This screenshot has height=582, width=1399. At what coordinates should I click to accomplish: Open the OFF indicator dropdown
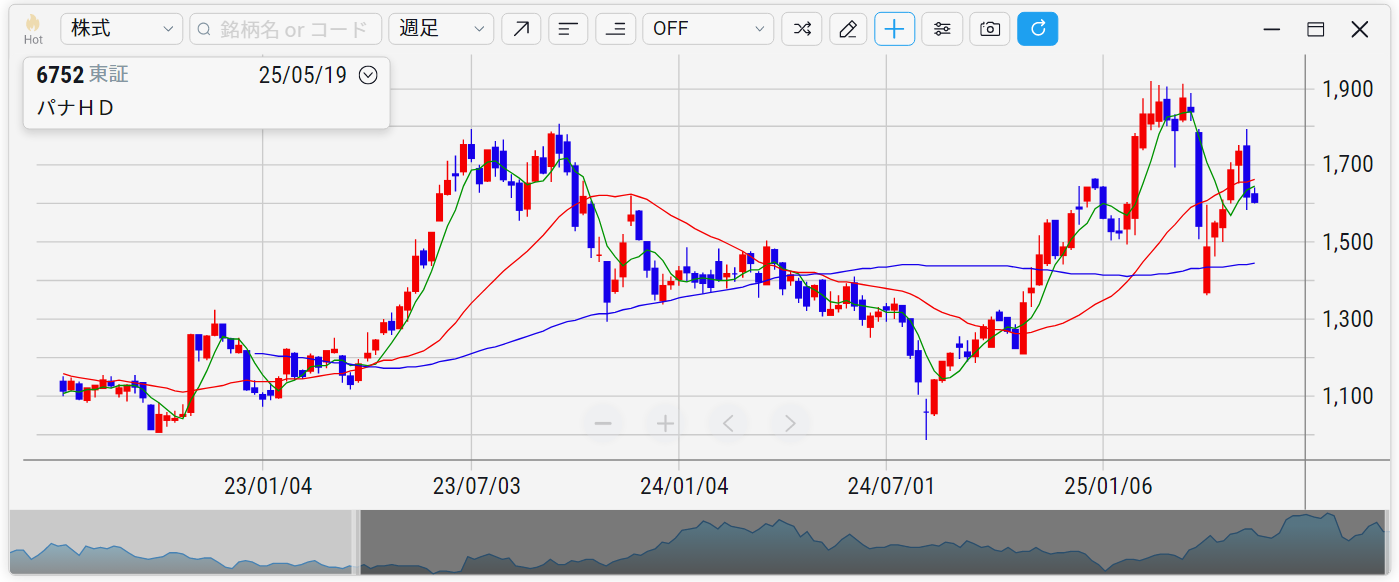tap(708, 29)
